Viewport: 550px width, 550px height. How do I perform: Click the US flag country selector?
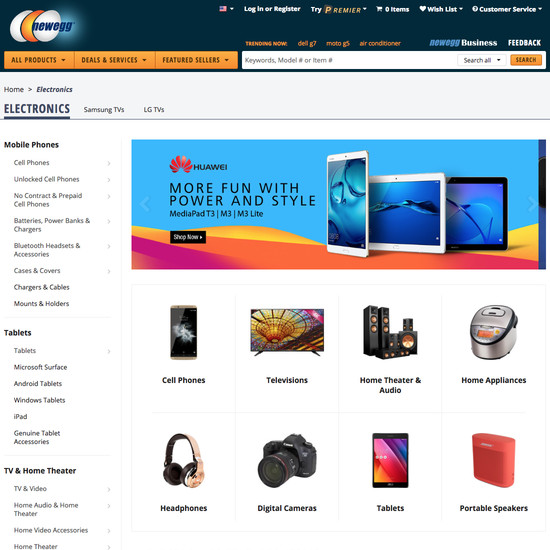(x=223, y=9)
